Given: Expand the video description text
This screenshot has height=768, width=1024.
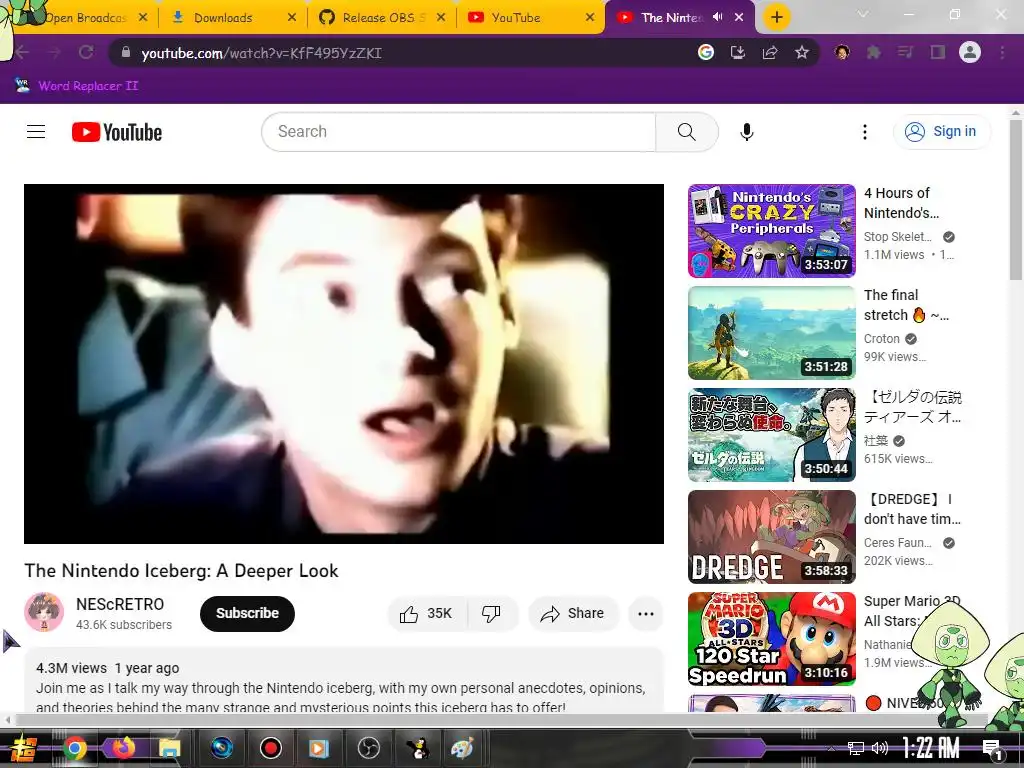Looking at the screenshot, I should tap(344, 682).
